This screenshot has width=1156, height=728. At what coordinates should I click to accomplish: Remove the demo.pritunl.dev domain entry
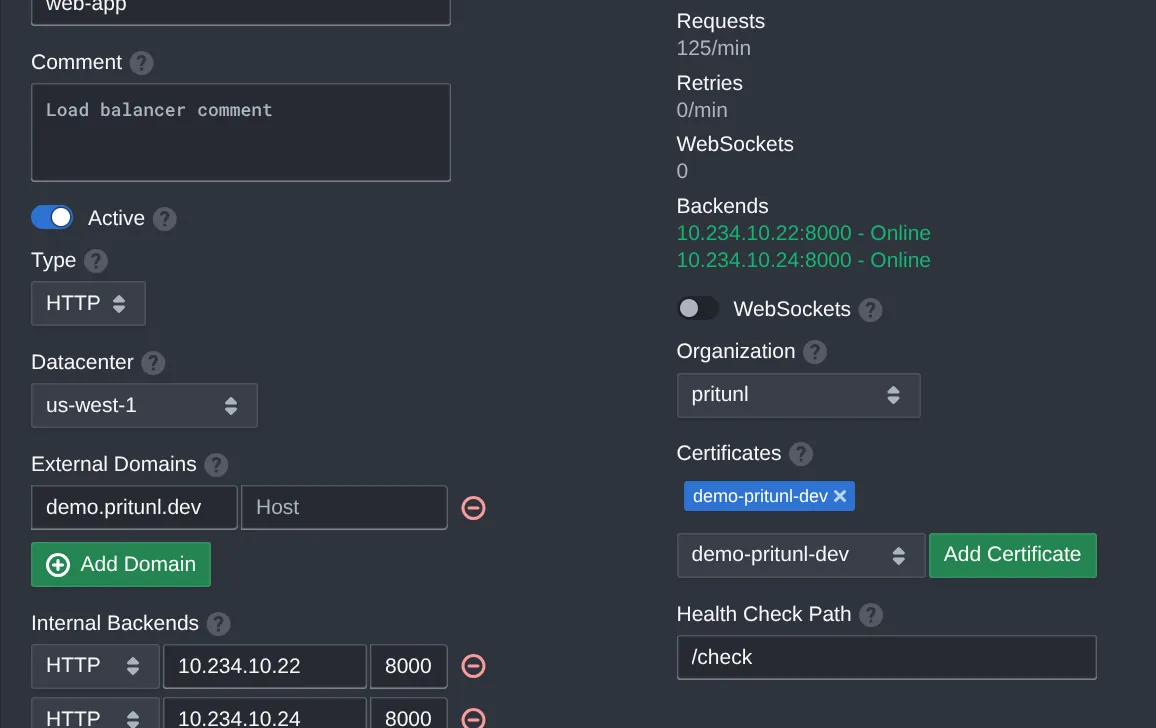click(473, 507)
